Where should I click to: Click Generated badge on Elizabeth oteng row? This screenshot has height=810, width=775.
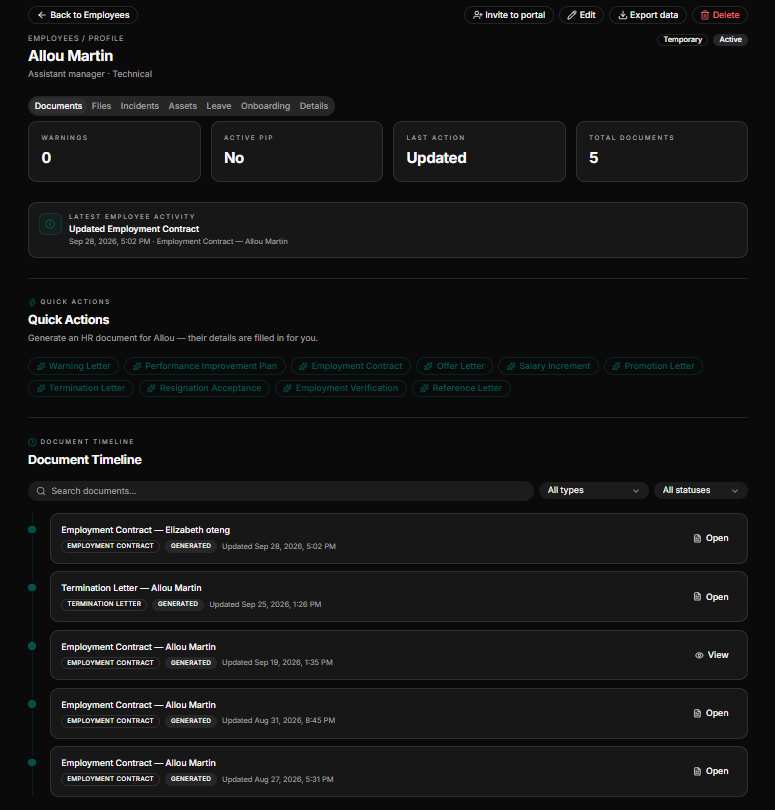pos(191,546)
